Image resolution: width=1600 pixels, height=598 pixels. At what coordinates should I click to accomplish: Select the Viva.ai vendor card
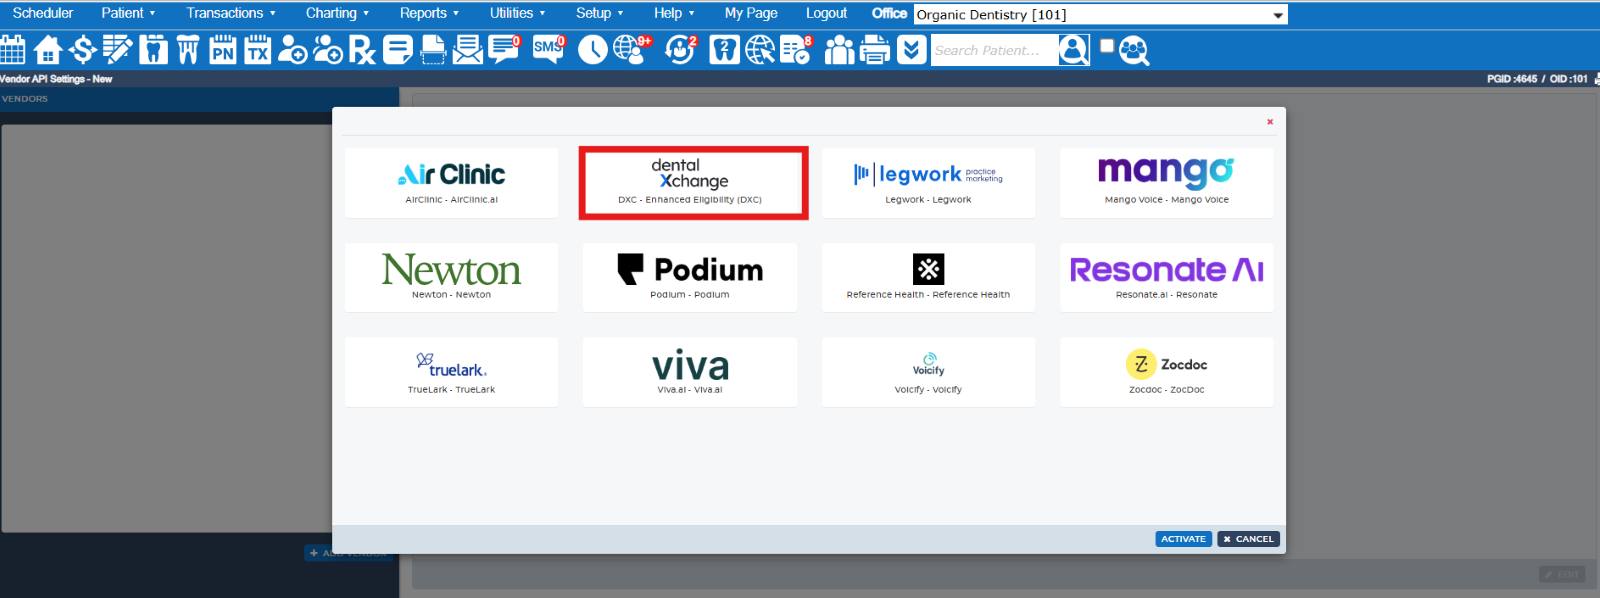[x=690, y=372]
